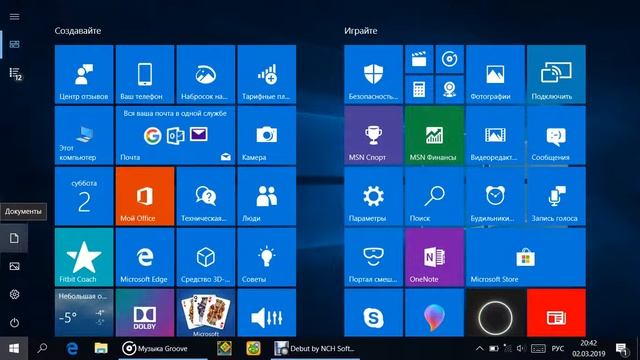640x360 pixels.
Task: Open taskbar search magnifier
Action: [42, 349]
